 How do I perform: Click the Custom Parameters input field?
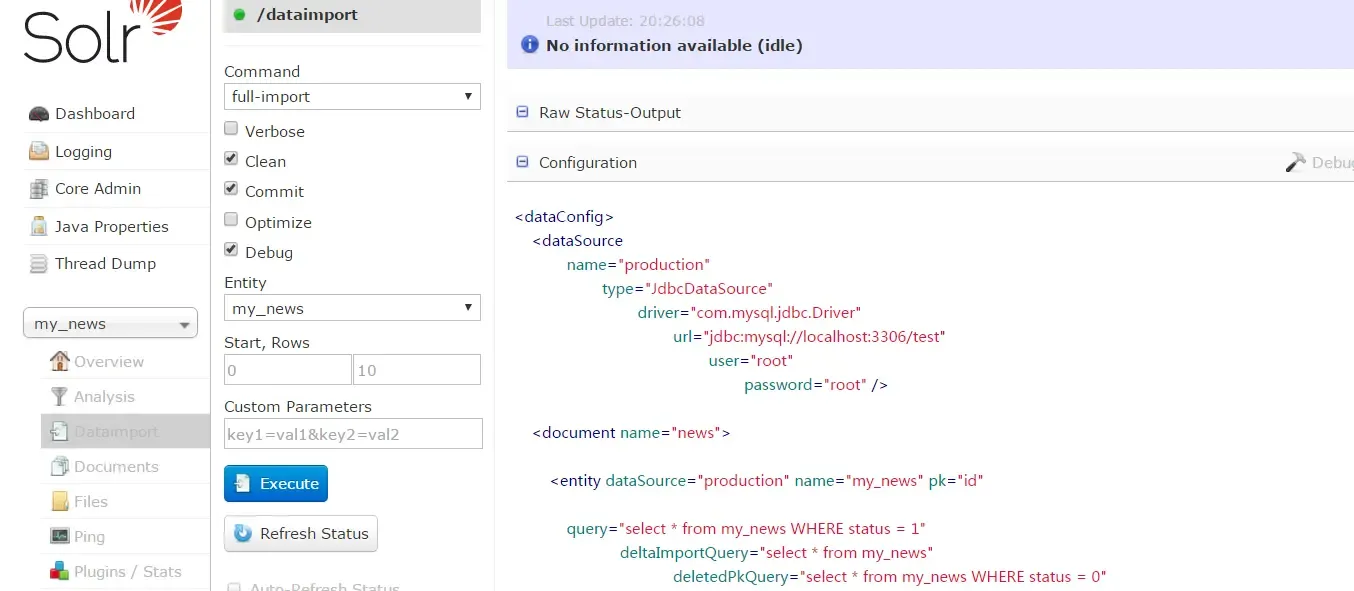(x=353, y=434)
